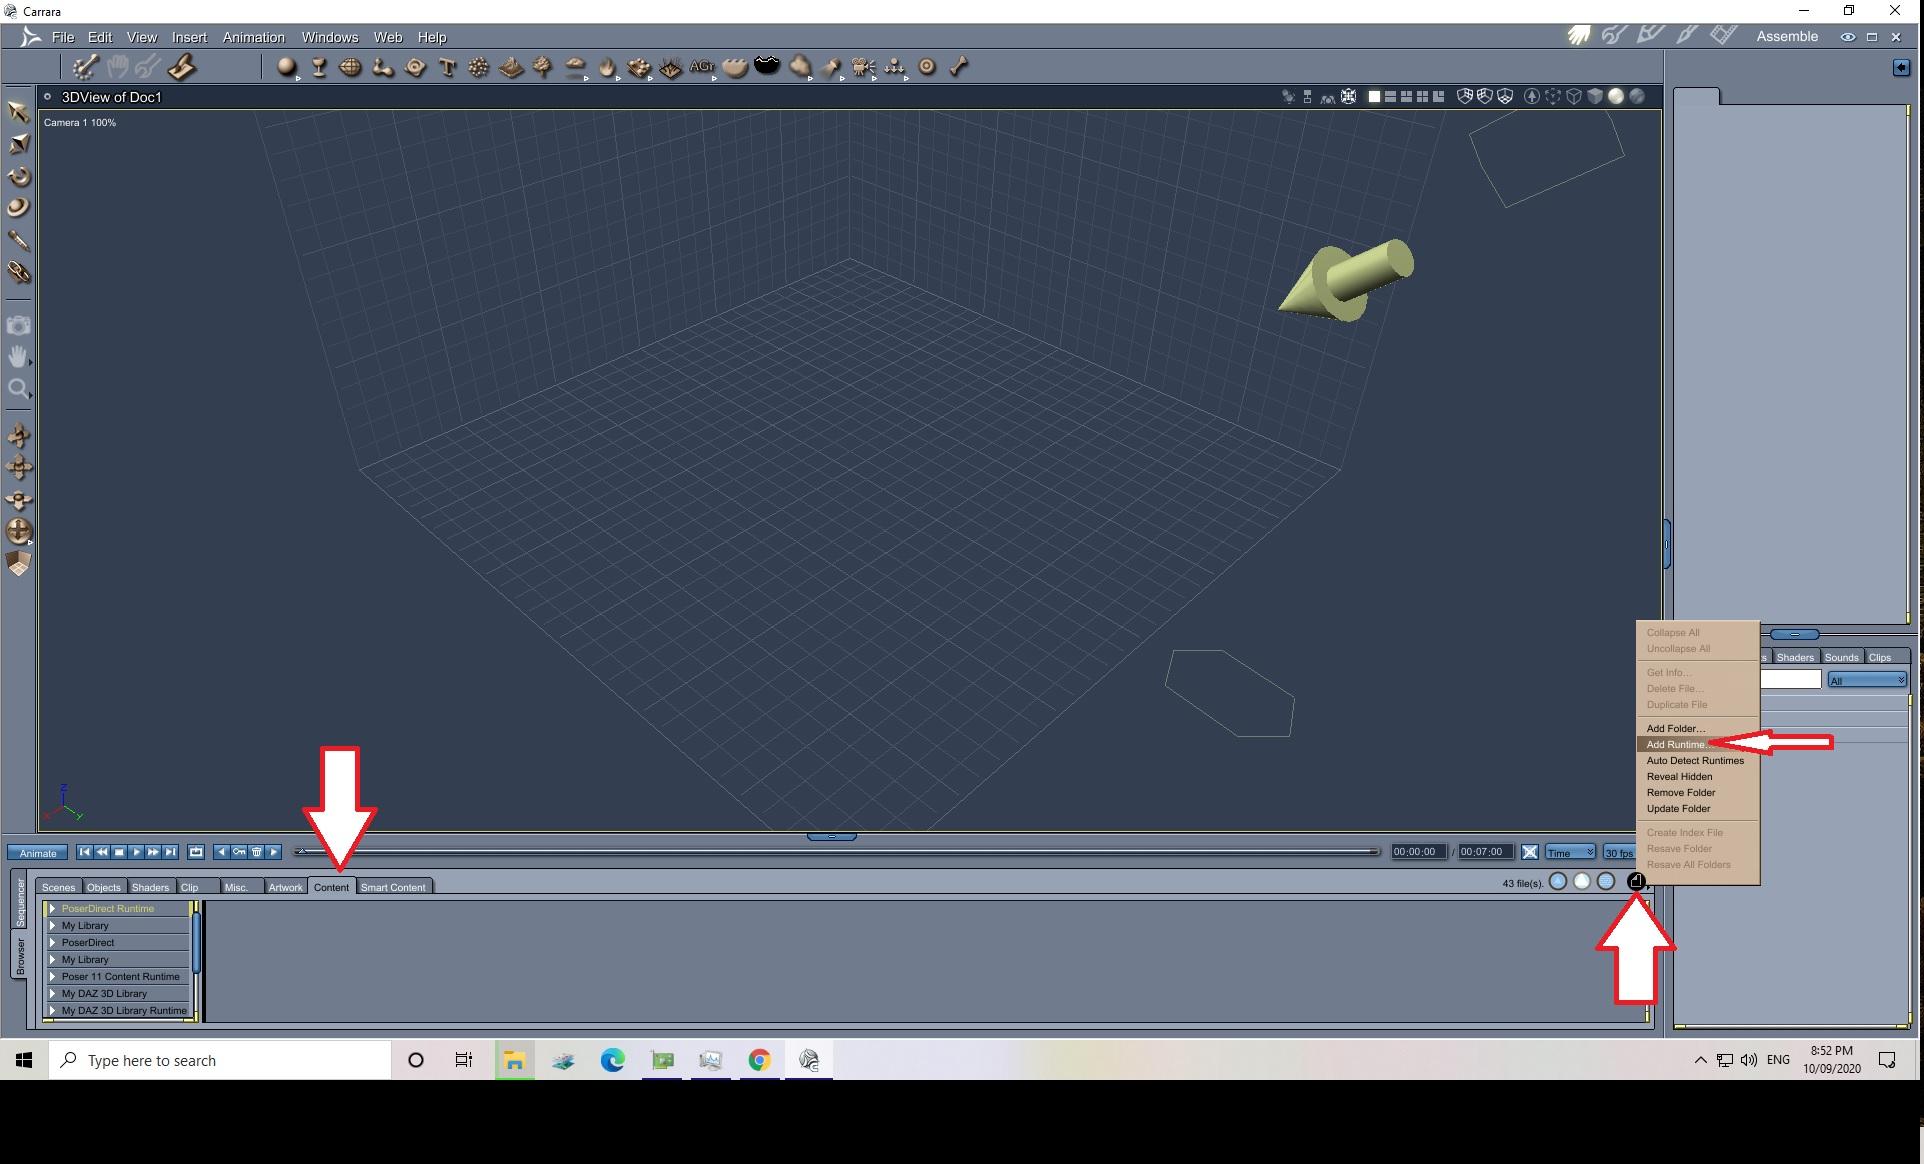Toggle the first browser view mode circle

[x=1558, y=881]
